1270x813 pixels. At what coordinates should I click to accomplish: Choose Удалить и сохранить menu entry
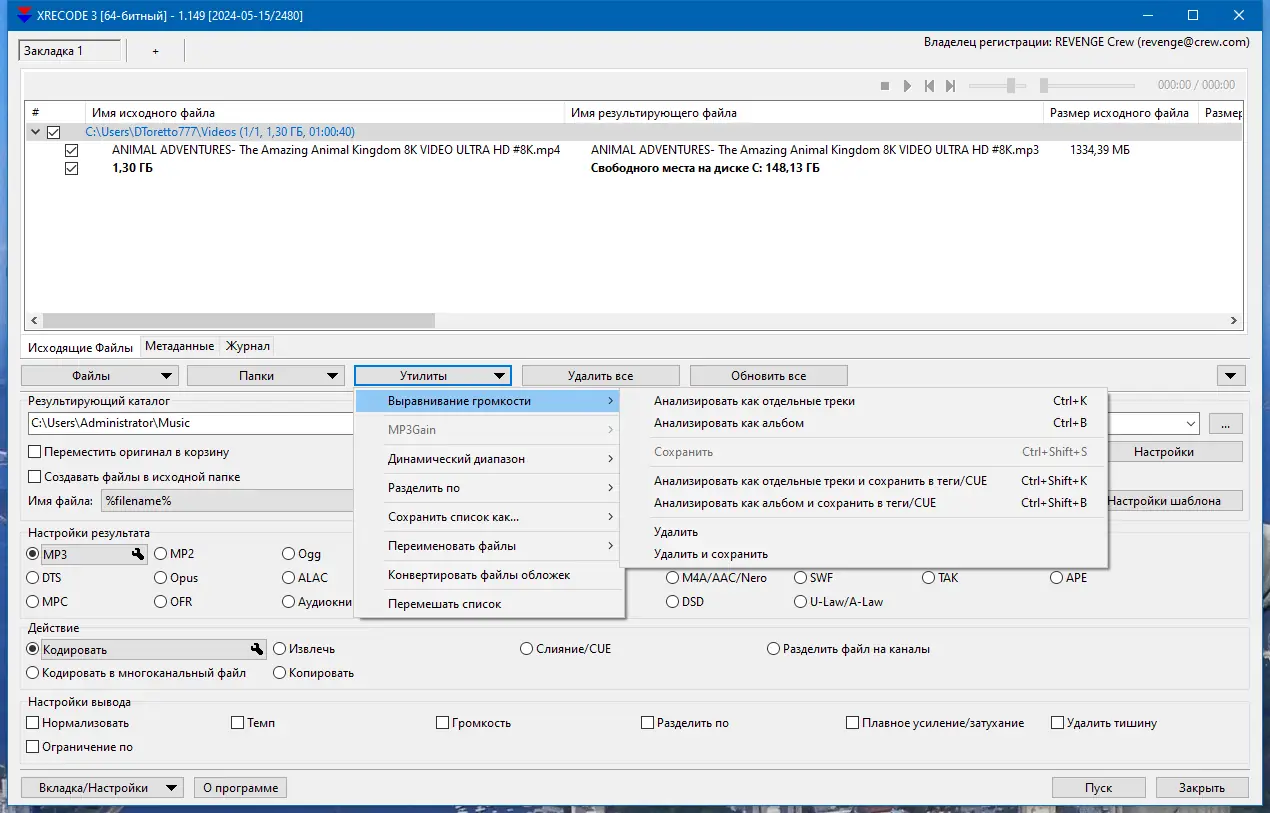click(x=864, y=554)
